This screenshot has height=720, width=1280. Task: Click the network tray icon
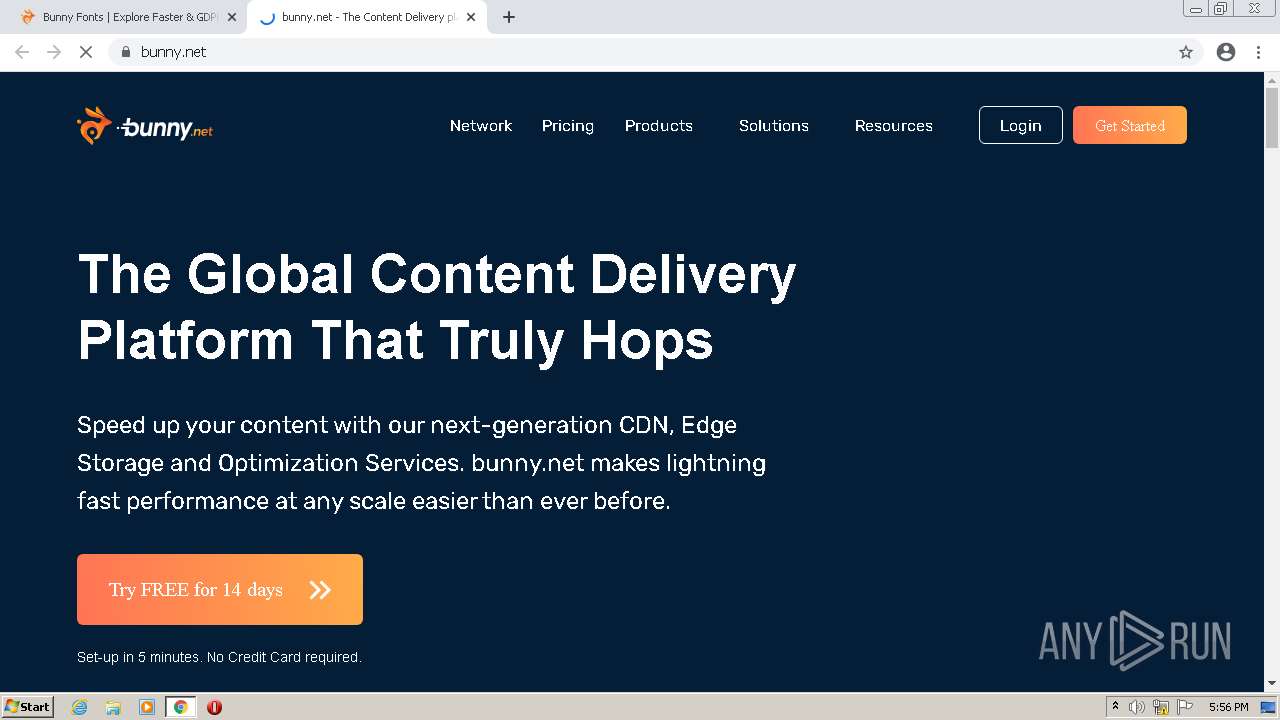[1161, 707]
